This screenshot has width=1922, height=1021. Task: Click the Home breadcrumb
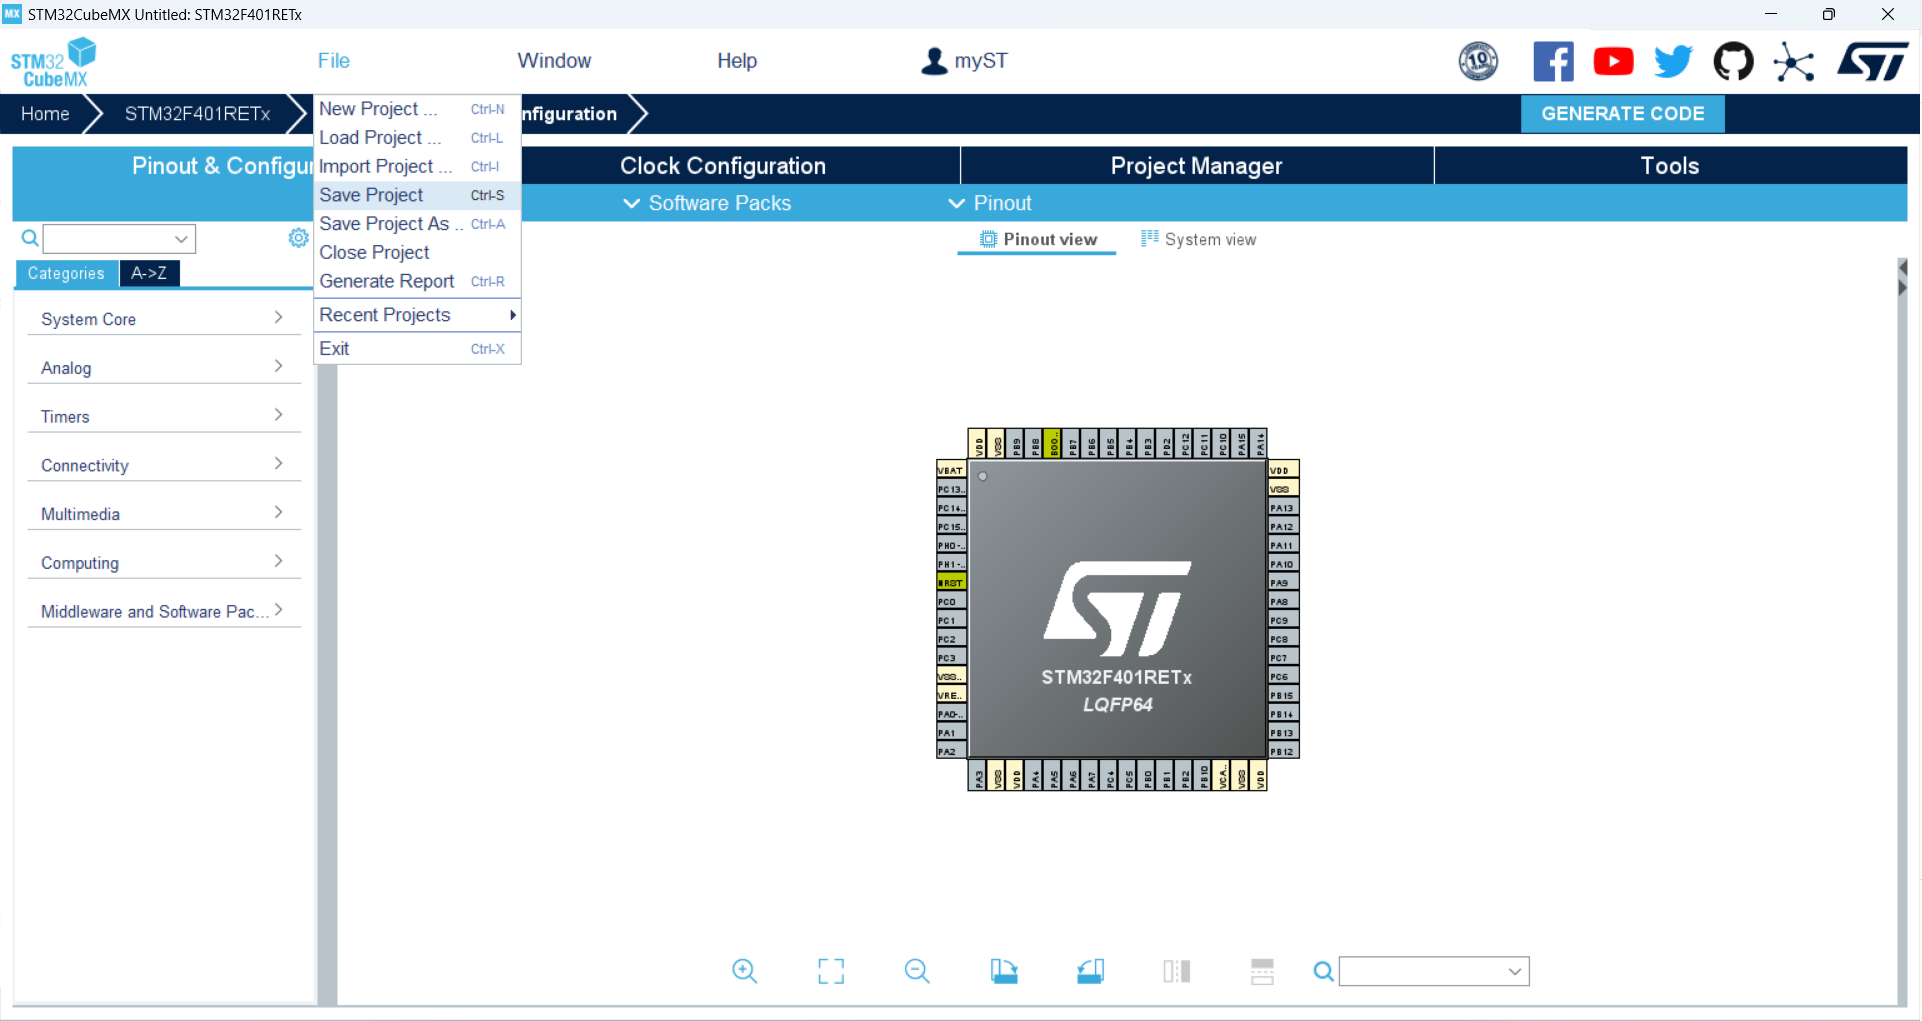point(45,114)
